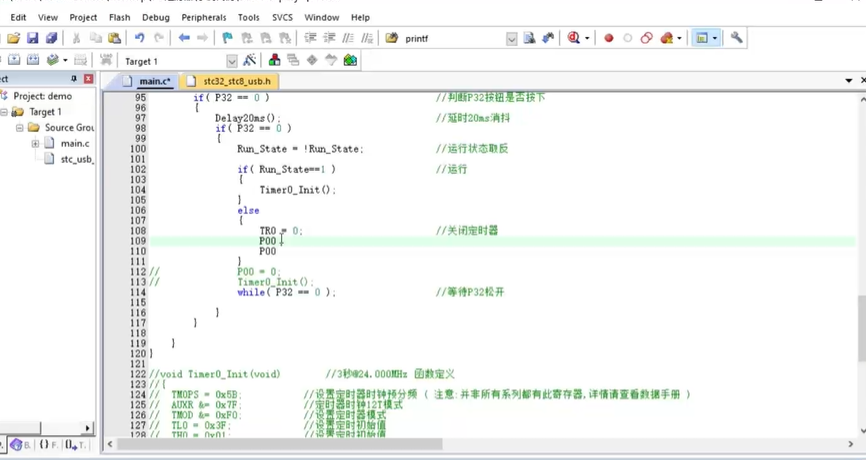Screen dimensions: 866x460
Task: Close the Project panel
Action: pyautogui.click(x=88, y=79)
